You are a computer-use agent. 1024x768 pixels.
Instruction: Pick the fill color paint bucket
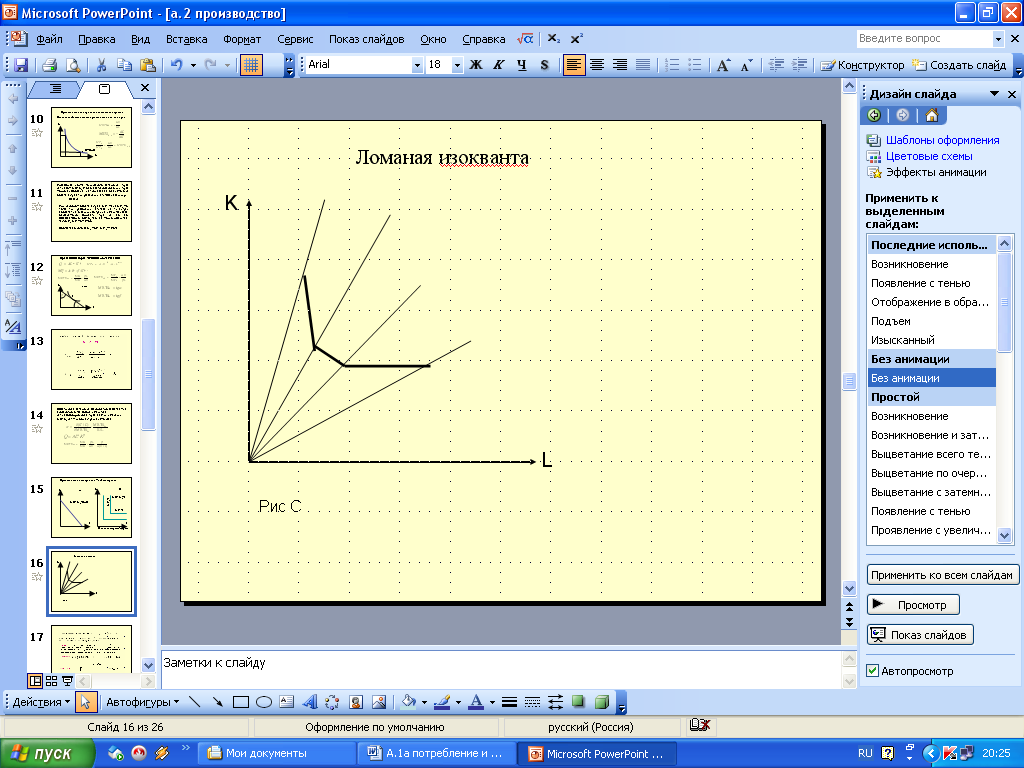(409, 702)
